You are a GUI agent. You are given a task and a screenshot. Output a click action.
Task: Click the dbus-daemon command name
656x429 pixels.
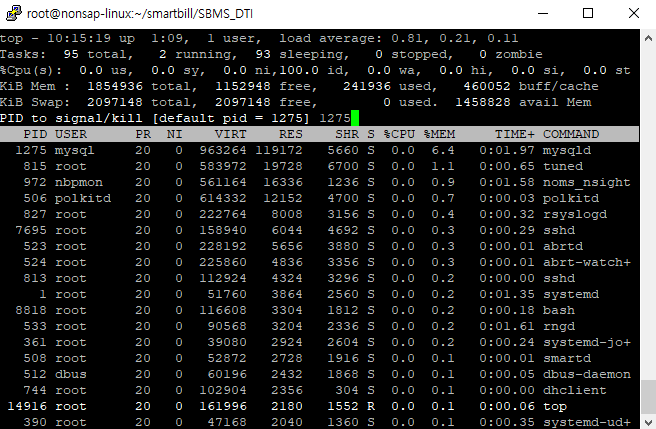tap(587, 374)
